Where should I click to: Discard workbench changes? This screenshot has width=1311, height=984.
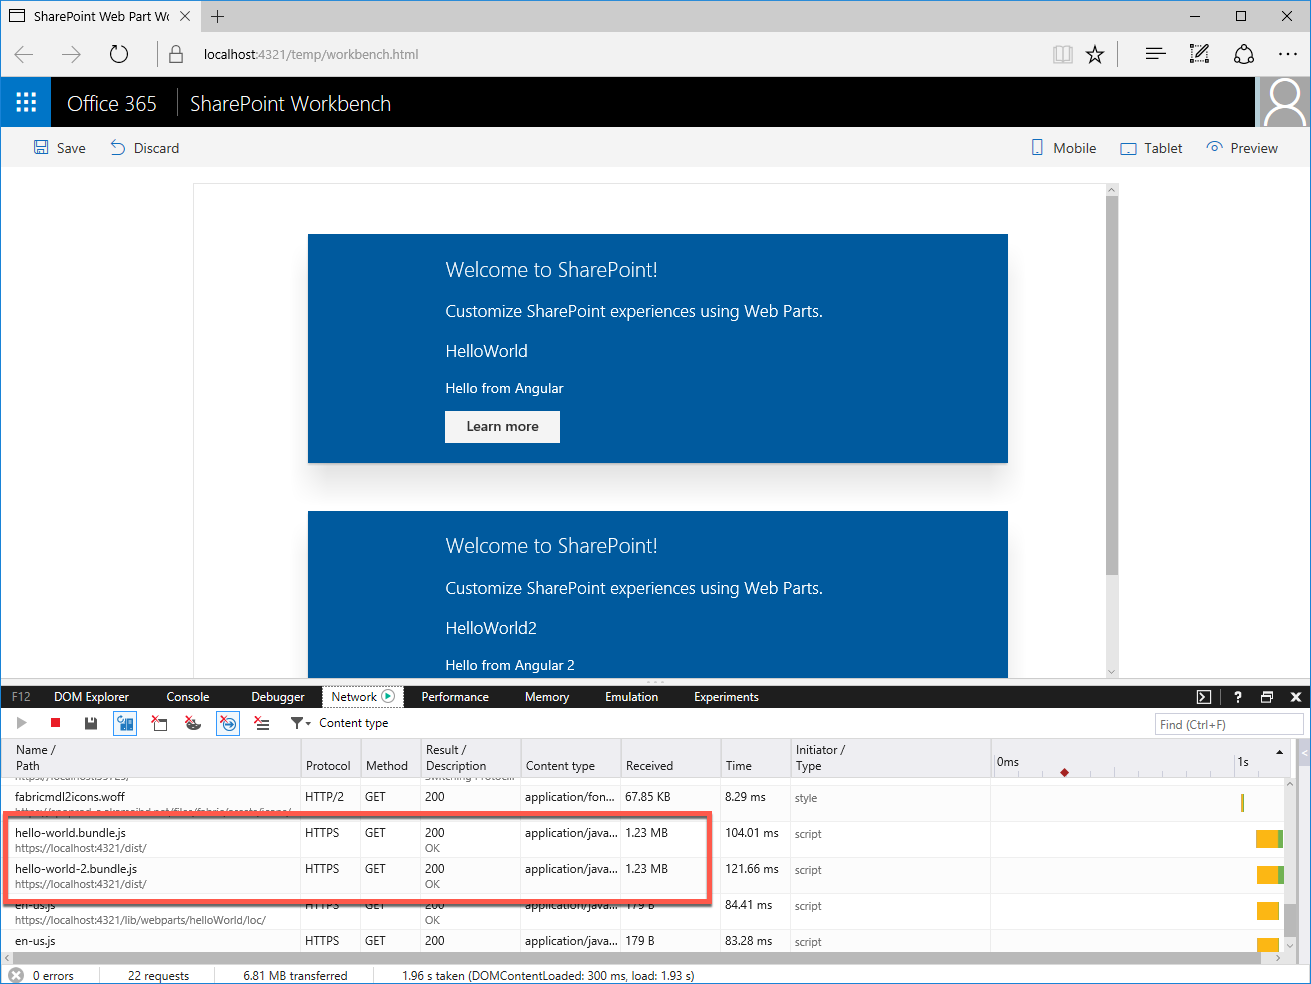(145, 148)
